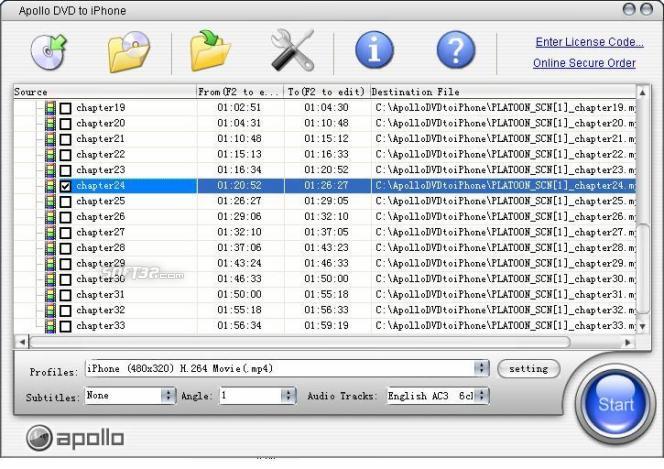Select the chapter23 row
The height and width of the screenshot is (469, 664).
pyautogui.click(x=325, y=170)
